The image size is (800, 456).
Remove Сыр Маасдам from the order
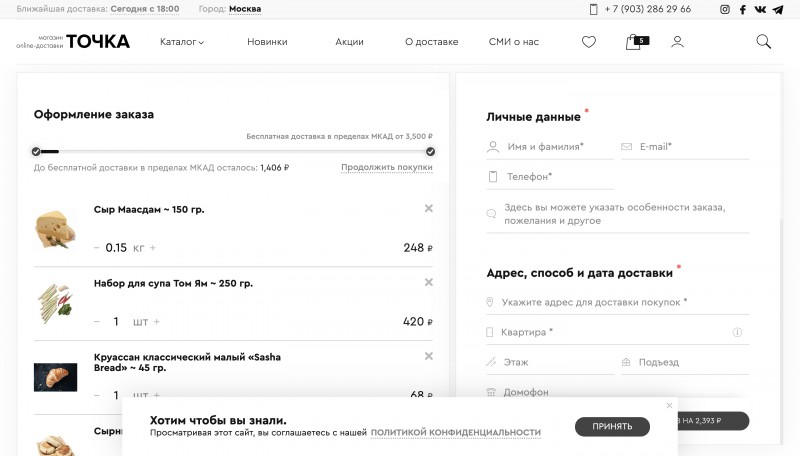(429, 208)
